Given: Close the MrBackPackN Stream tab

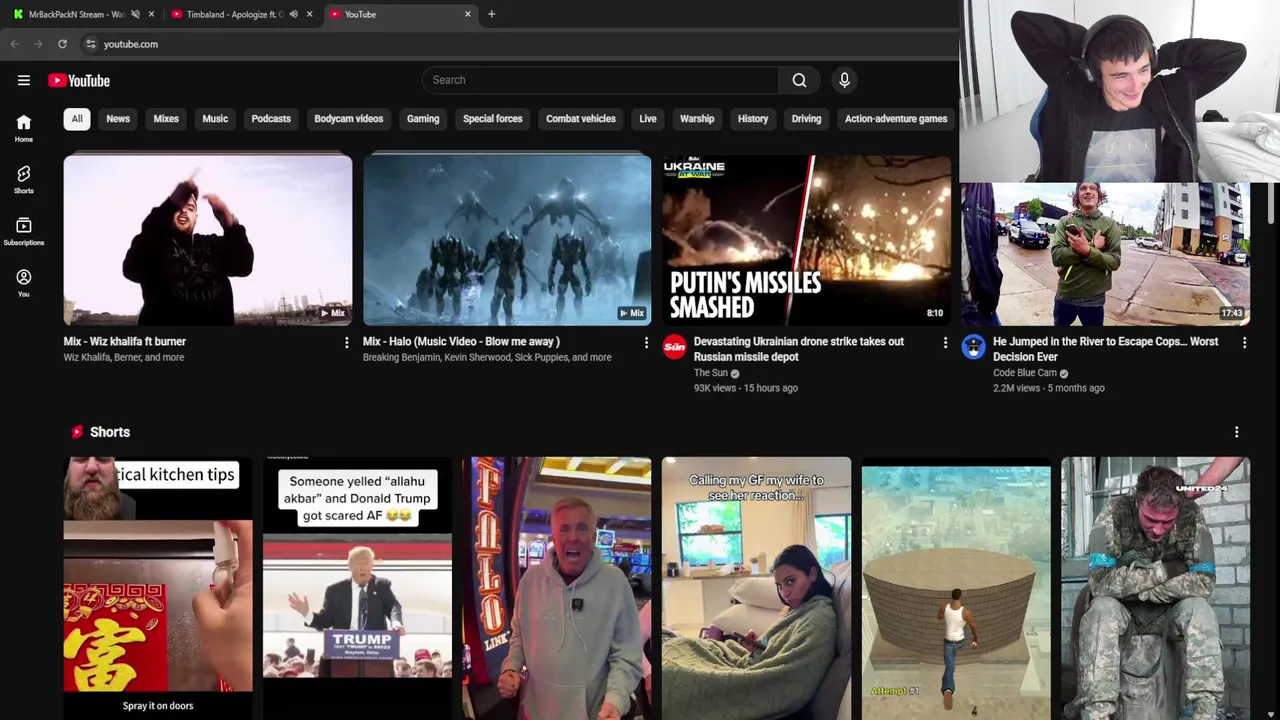Looking at the screenshot, I should (x=151, y=14).
